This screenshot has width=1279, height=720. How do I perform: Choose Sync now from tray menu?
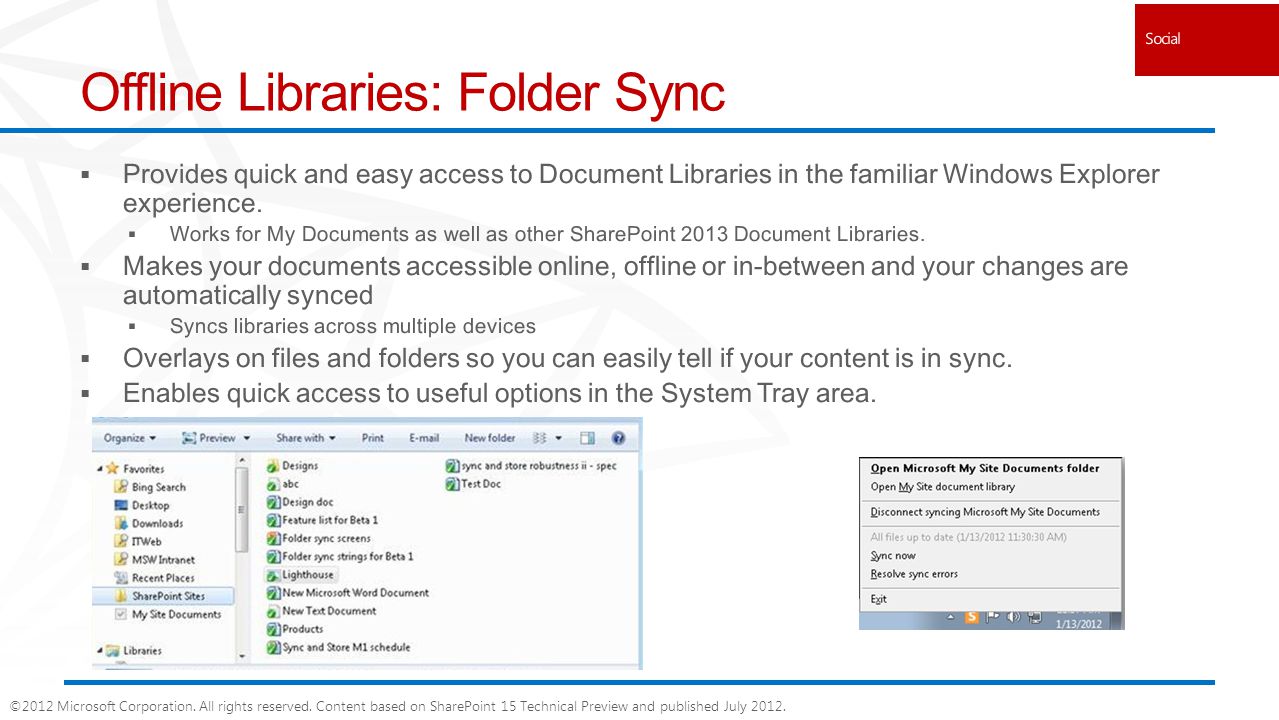point(893,556)
